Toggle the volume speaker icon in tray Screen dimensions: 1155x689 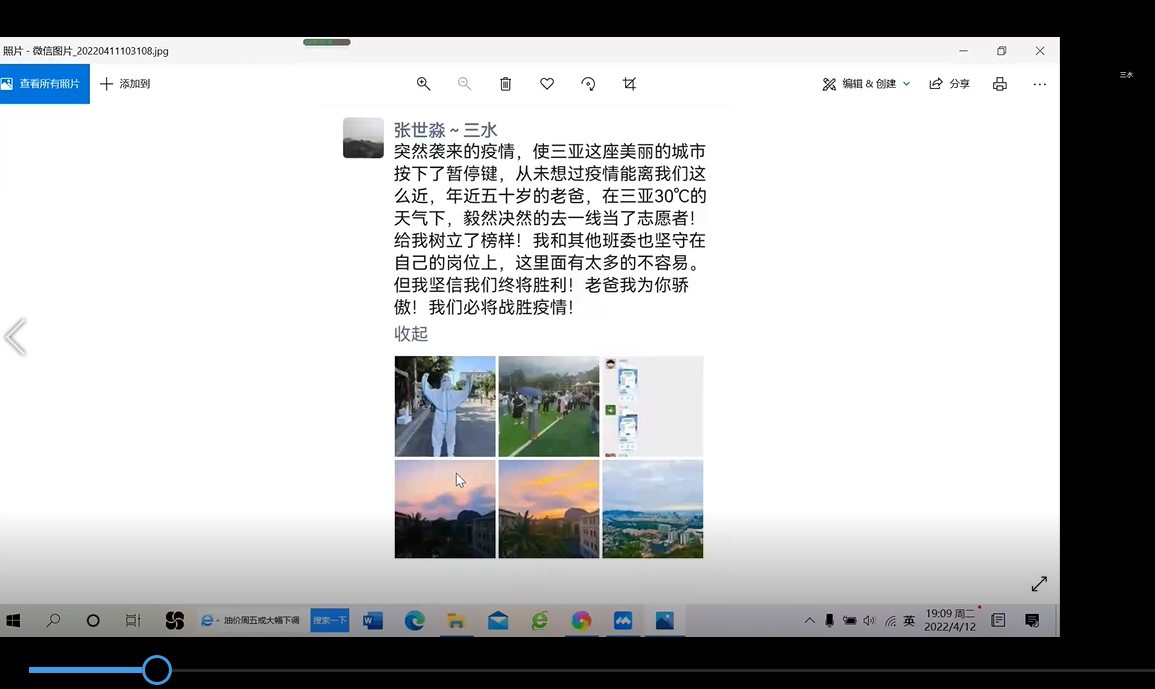[869, 621]
